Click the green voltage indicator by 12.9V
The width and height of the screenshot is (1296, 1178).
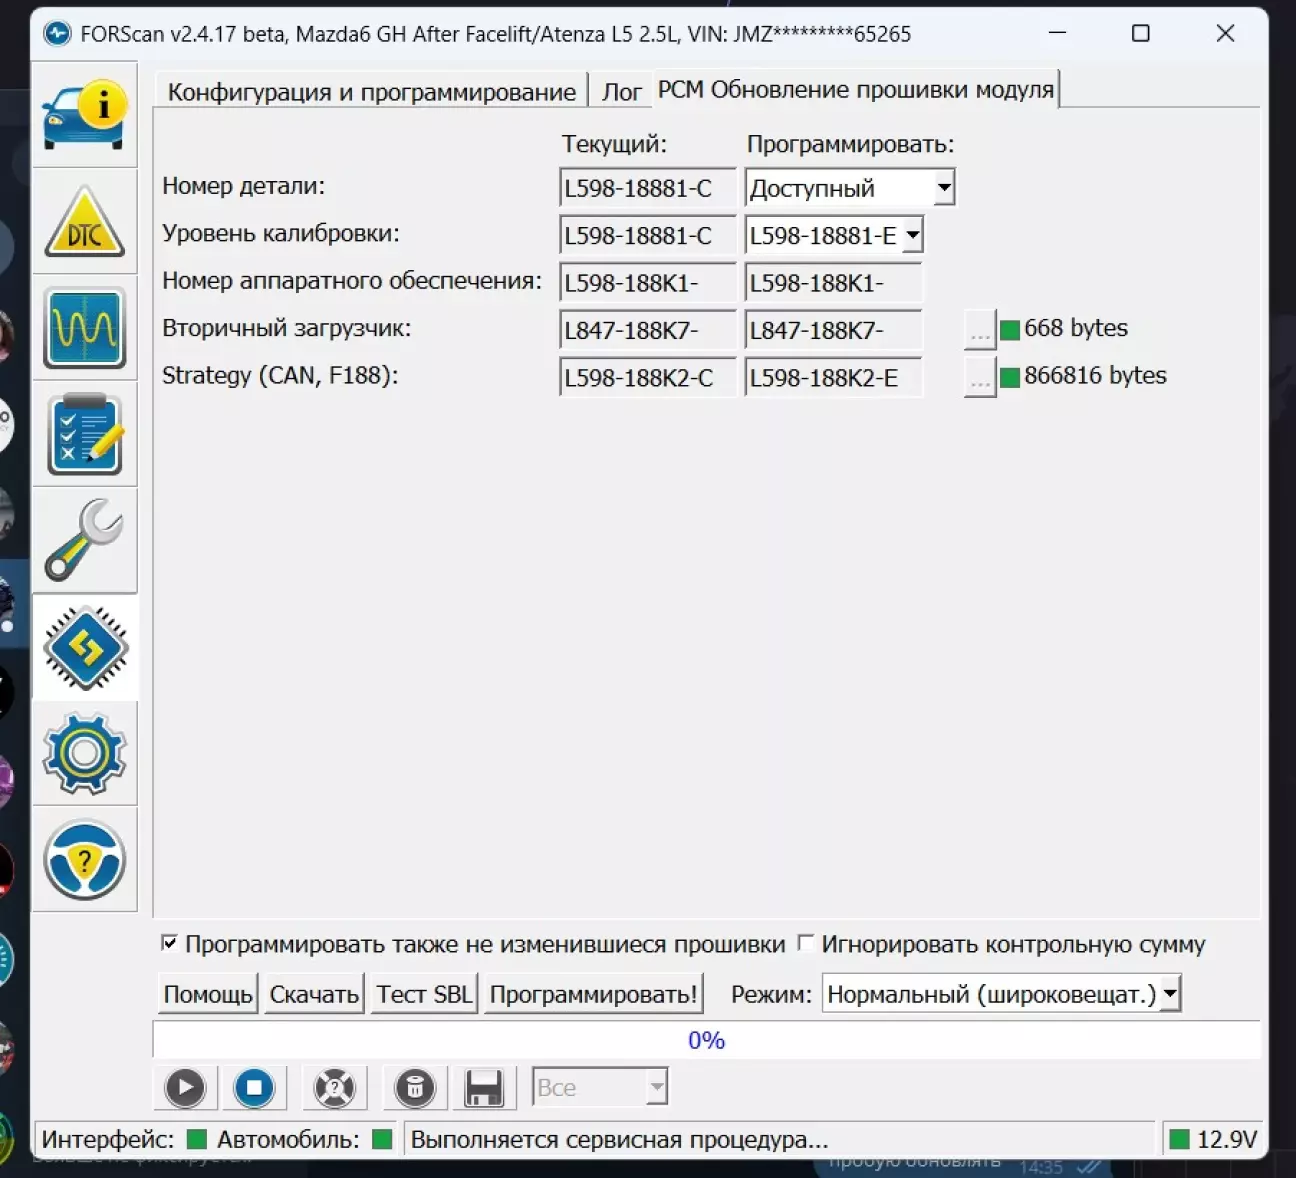[1180, 1139]
